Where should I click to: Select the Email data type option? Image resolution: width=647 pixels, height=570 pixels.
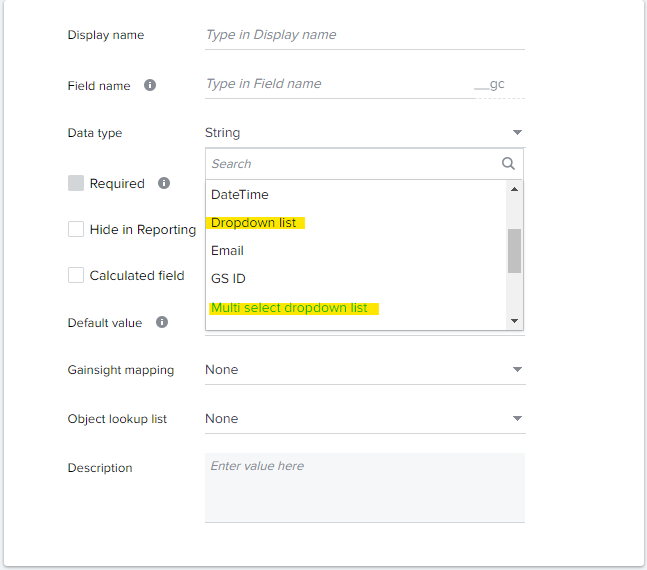click(357, 251)
